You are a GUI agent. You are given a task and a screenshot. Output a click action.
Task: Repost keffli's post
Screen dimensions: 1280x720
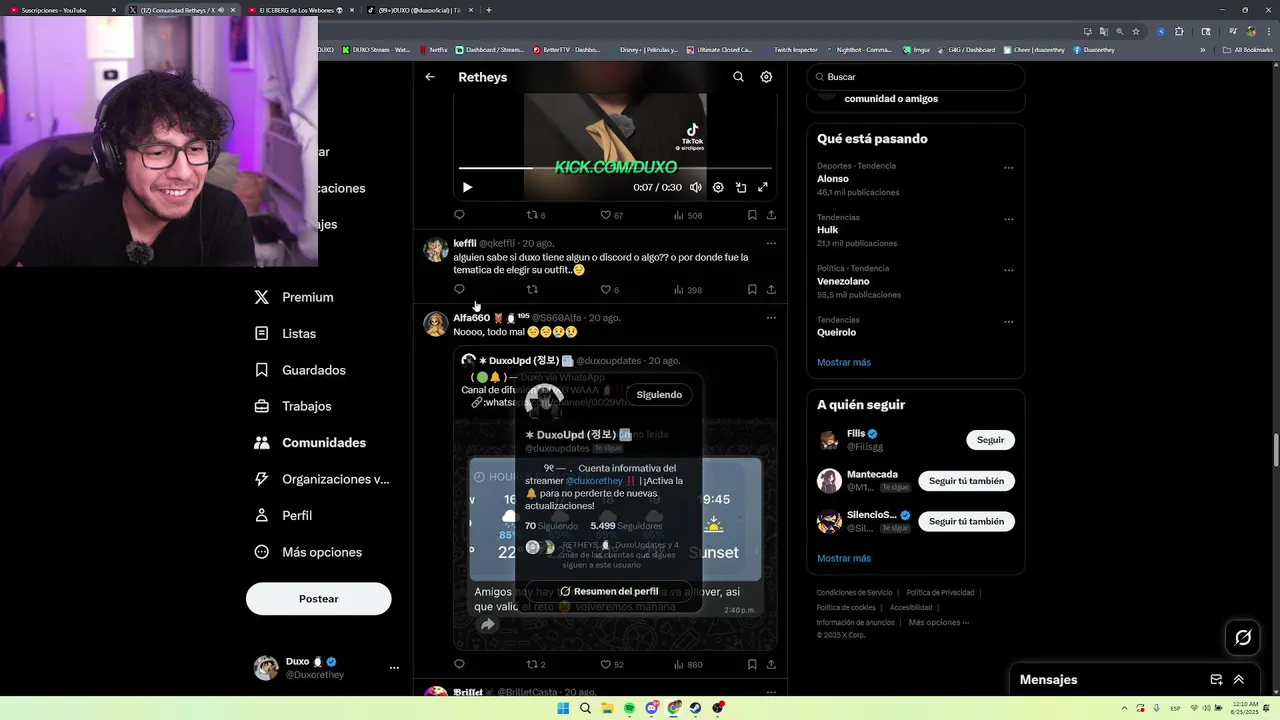tap(532, 290)
